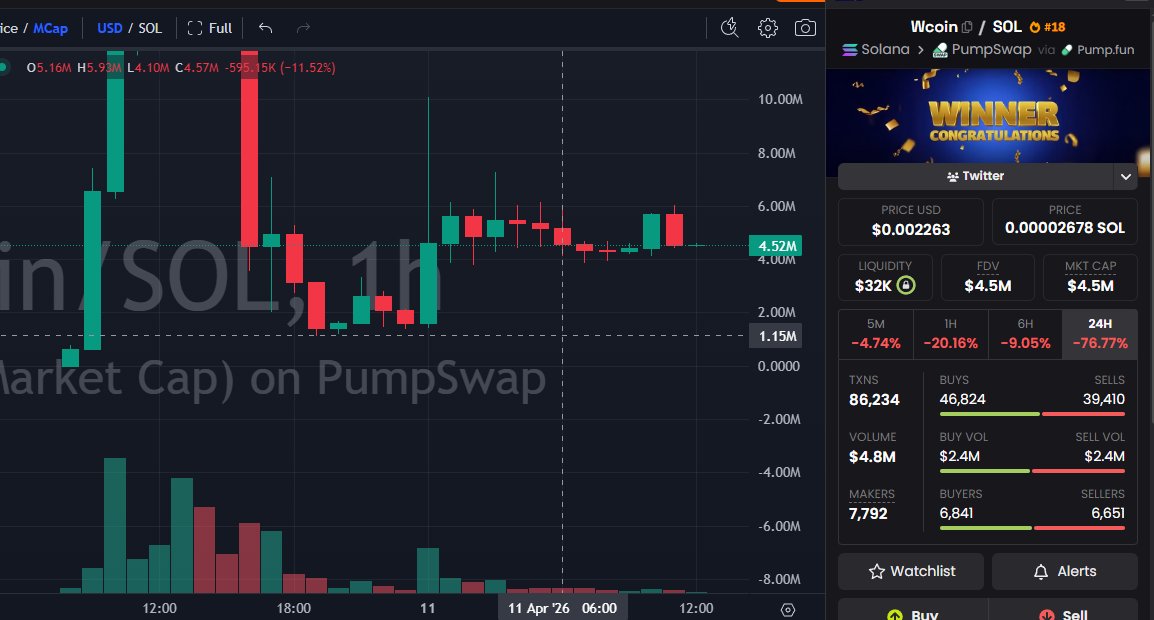
Task: Select the 6H timeframe stats tab
Action: 1025,334
